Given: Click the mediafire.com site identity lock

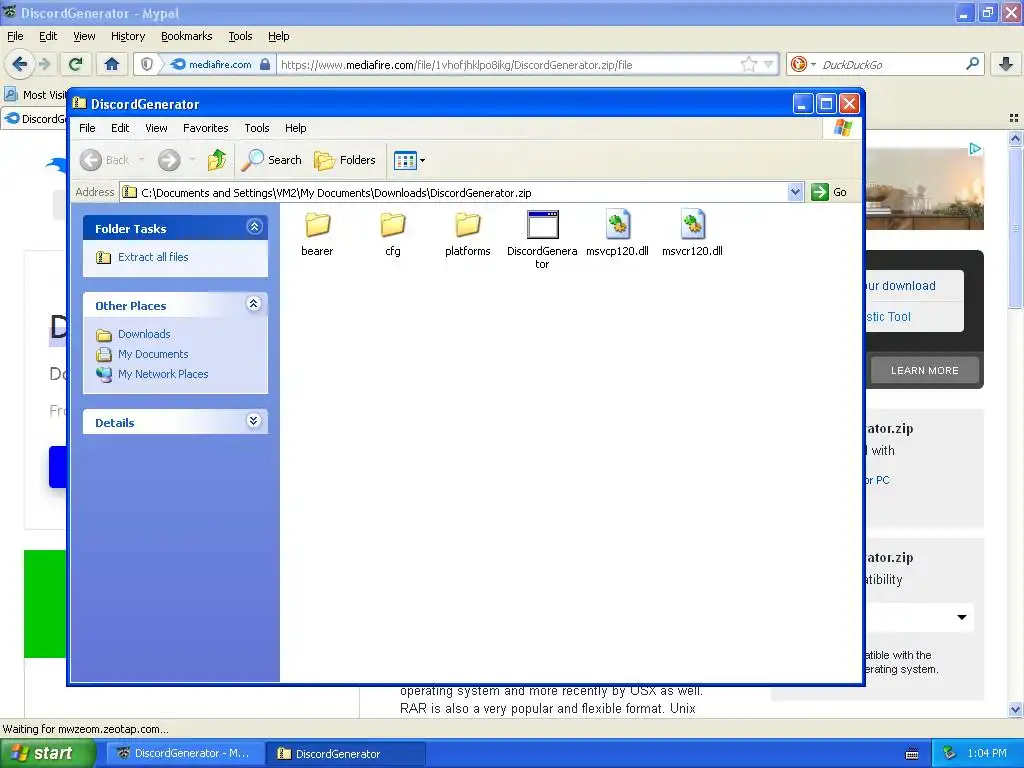Looking at the screenshot, I should [264, 64].
